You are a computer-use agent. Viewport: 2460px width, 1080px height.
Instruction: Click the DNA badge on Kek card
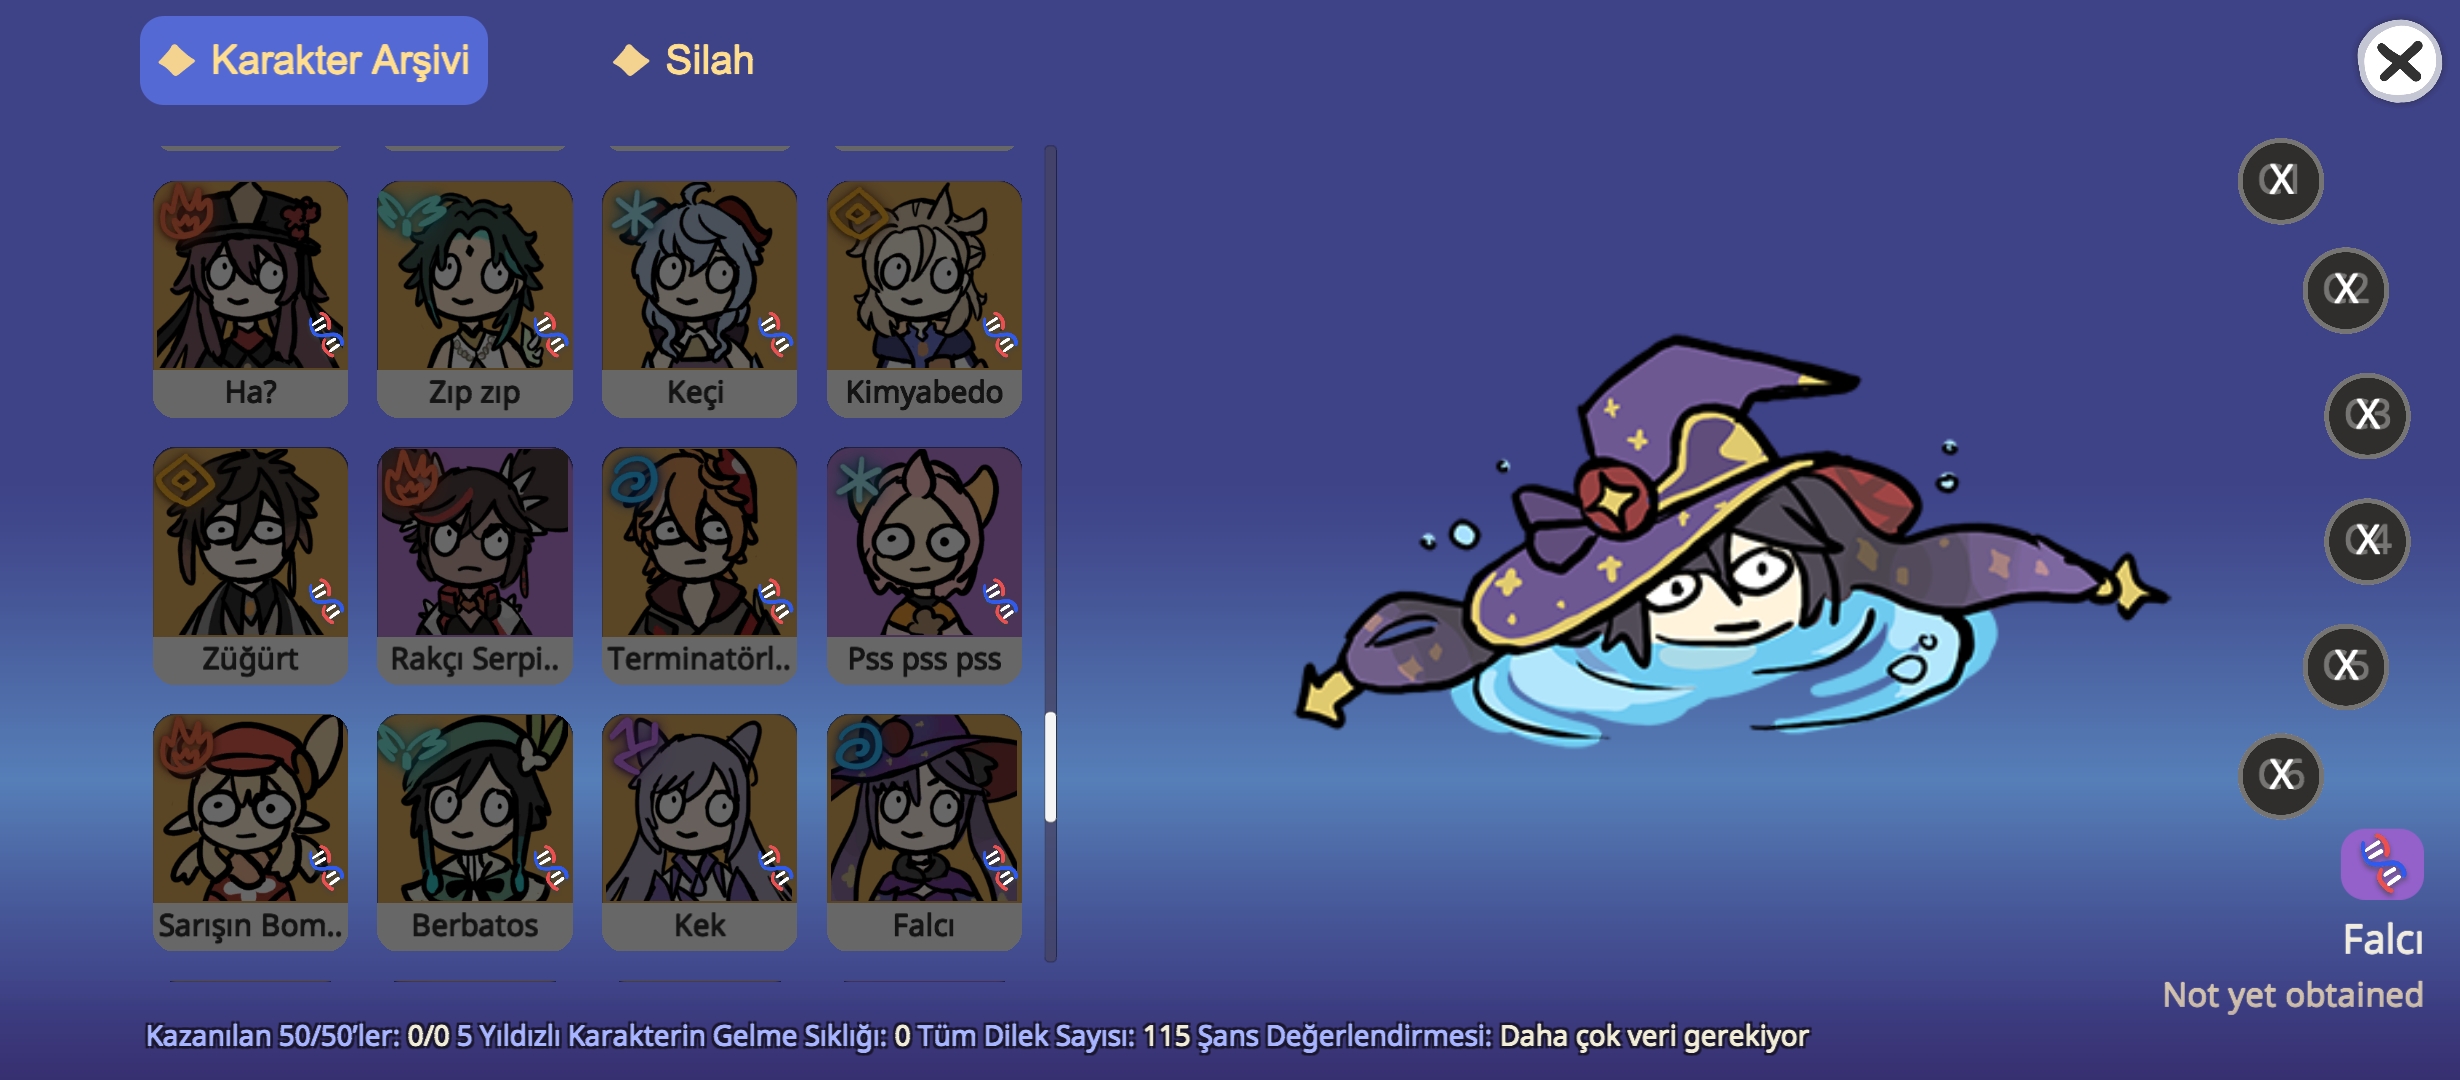(x=775, y=868)
